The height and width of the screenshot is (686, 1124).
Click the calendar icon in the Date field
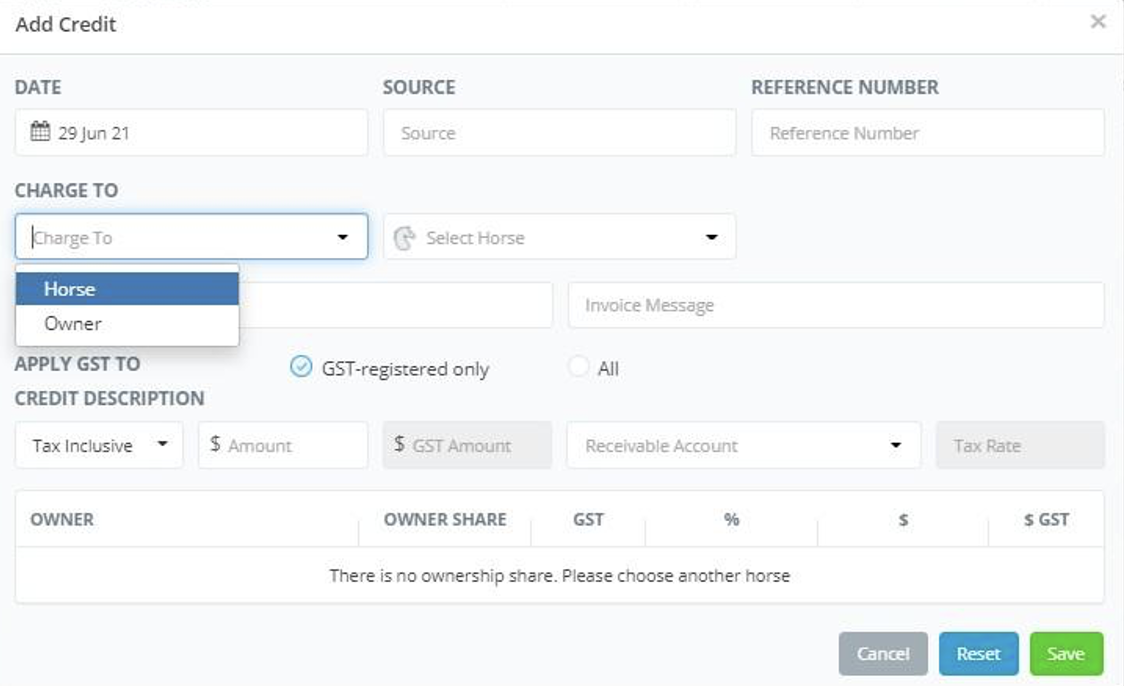tap(40, 132)
